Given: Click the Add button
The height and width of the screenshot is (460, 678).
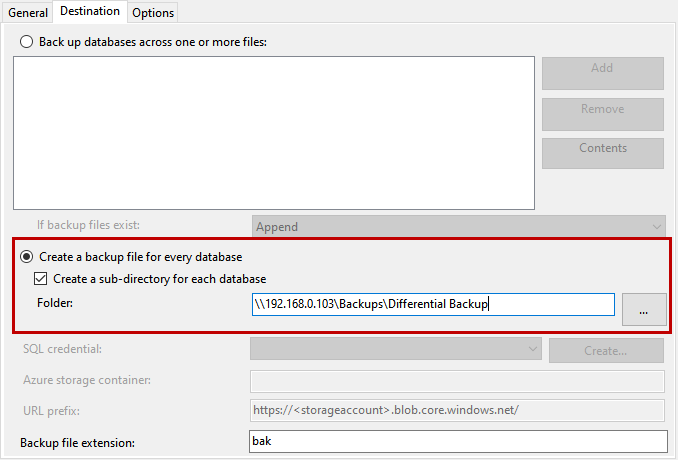Looking at the screenshot, I should point(602,73).
